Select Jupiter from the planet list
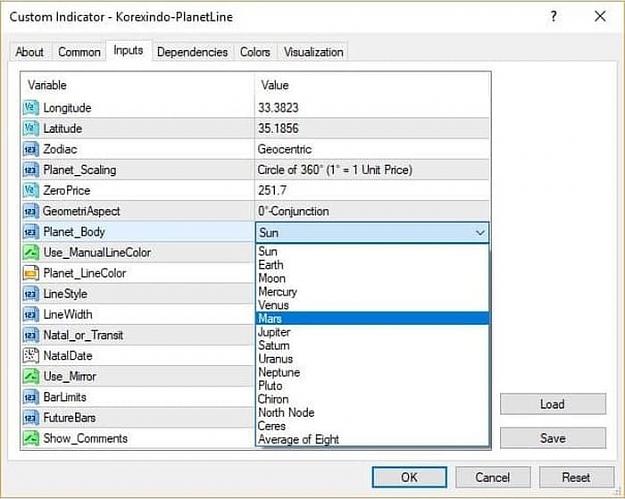Viewport: 625px width, 499px height. tap(372, 332)
